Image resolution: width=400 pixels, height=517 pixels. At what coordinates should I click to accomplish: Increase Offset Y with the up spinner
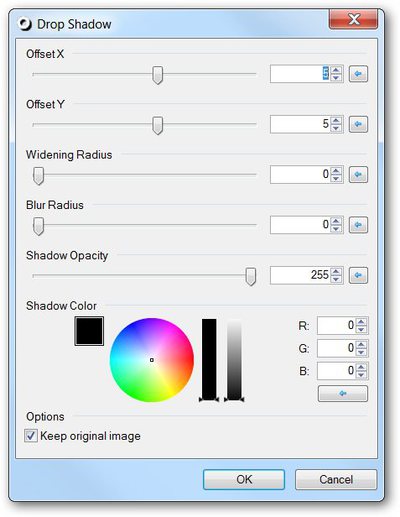(x=336, y=120)
